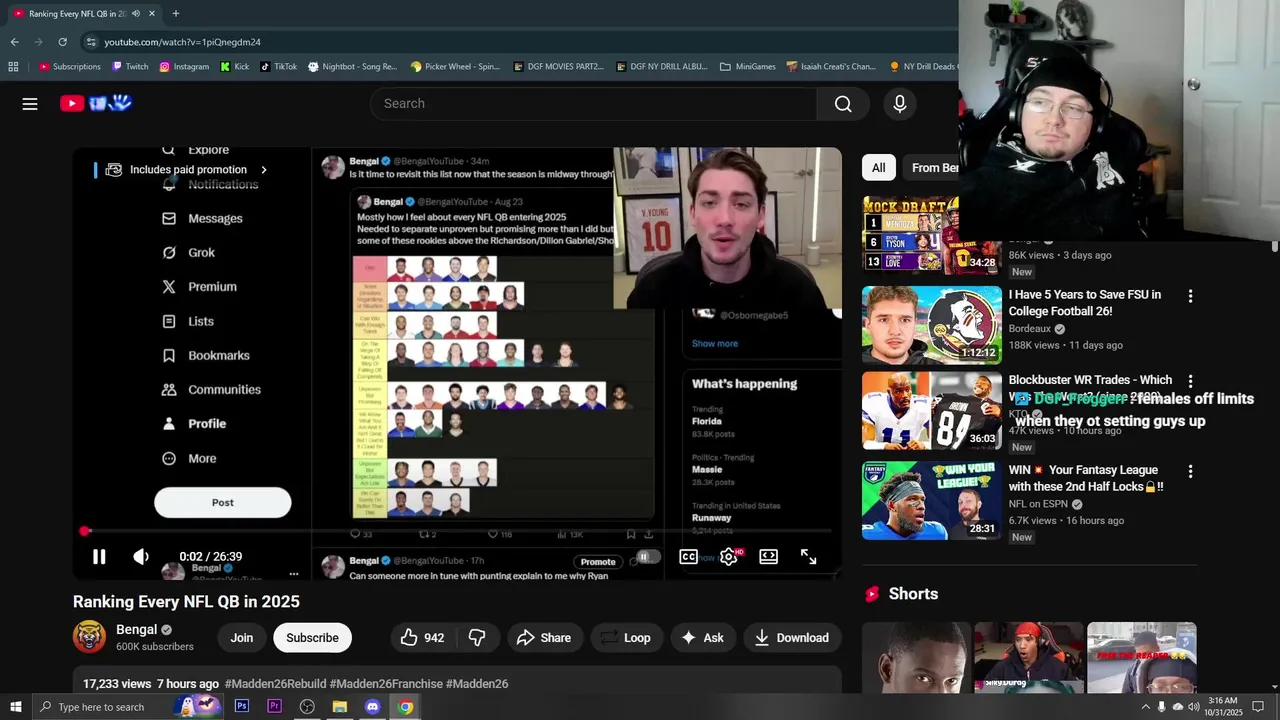
Task: Go to the YouTube home logo
Action: point(96,103)
